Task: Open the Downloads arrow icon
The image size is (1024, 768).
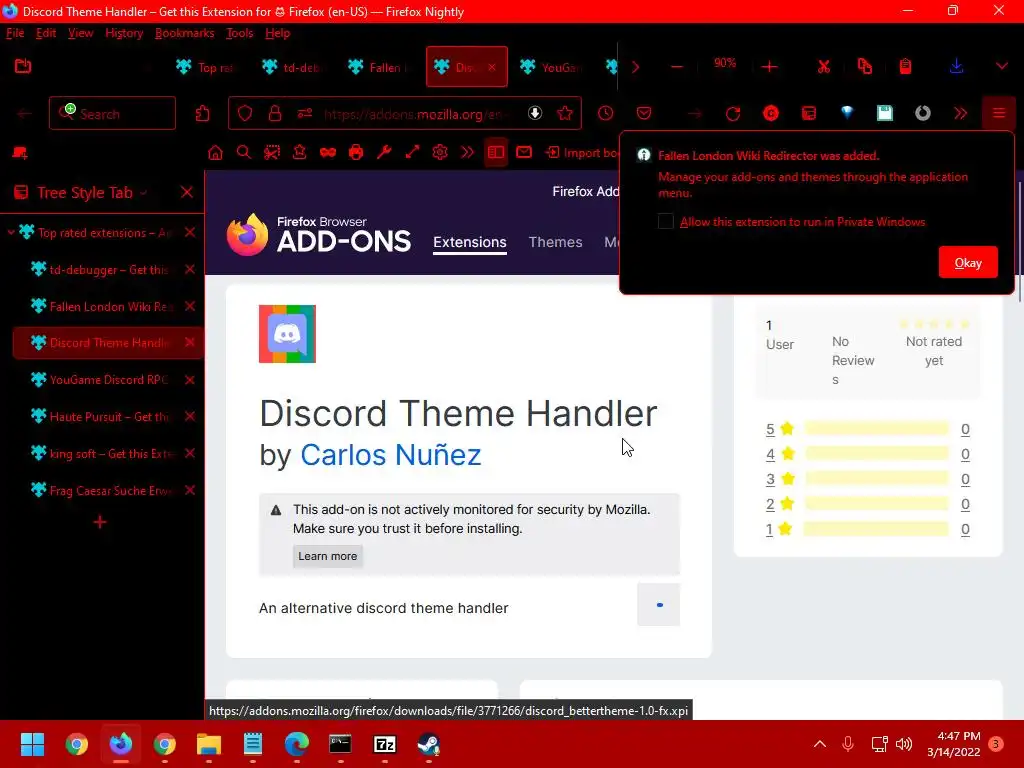Action: [x=956, y=67]
